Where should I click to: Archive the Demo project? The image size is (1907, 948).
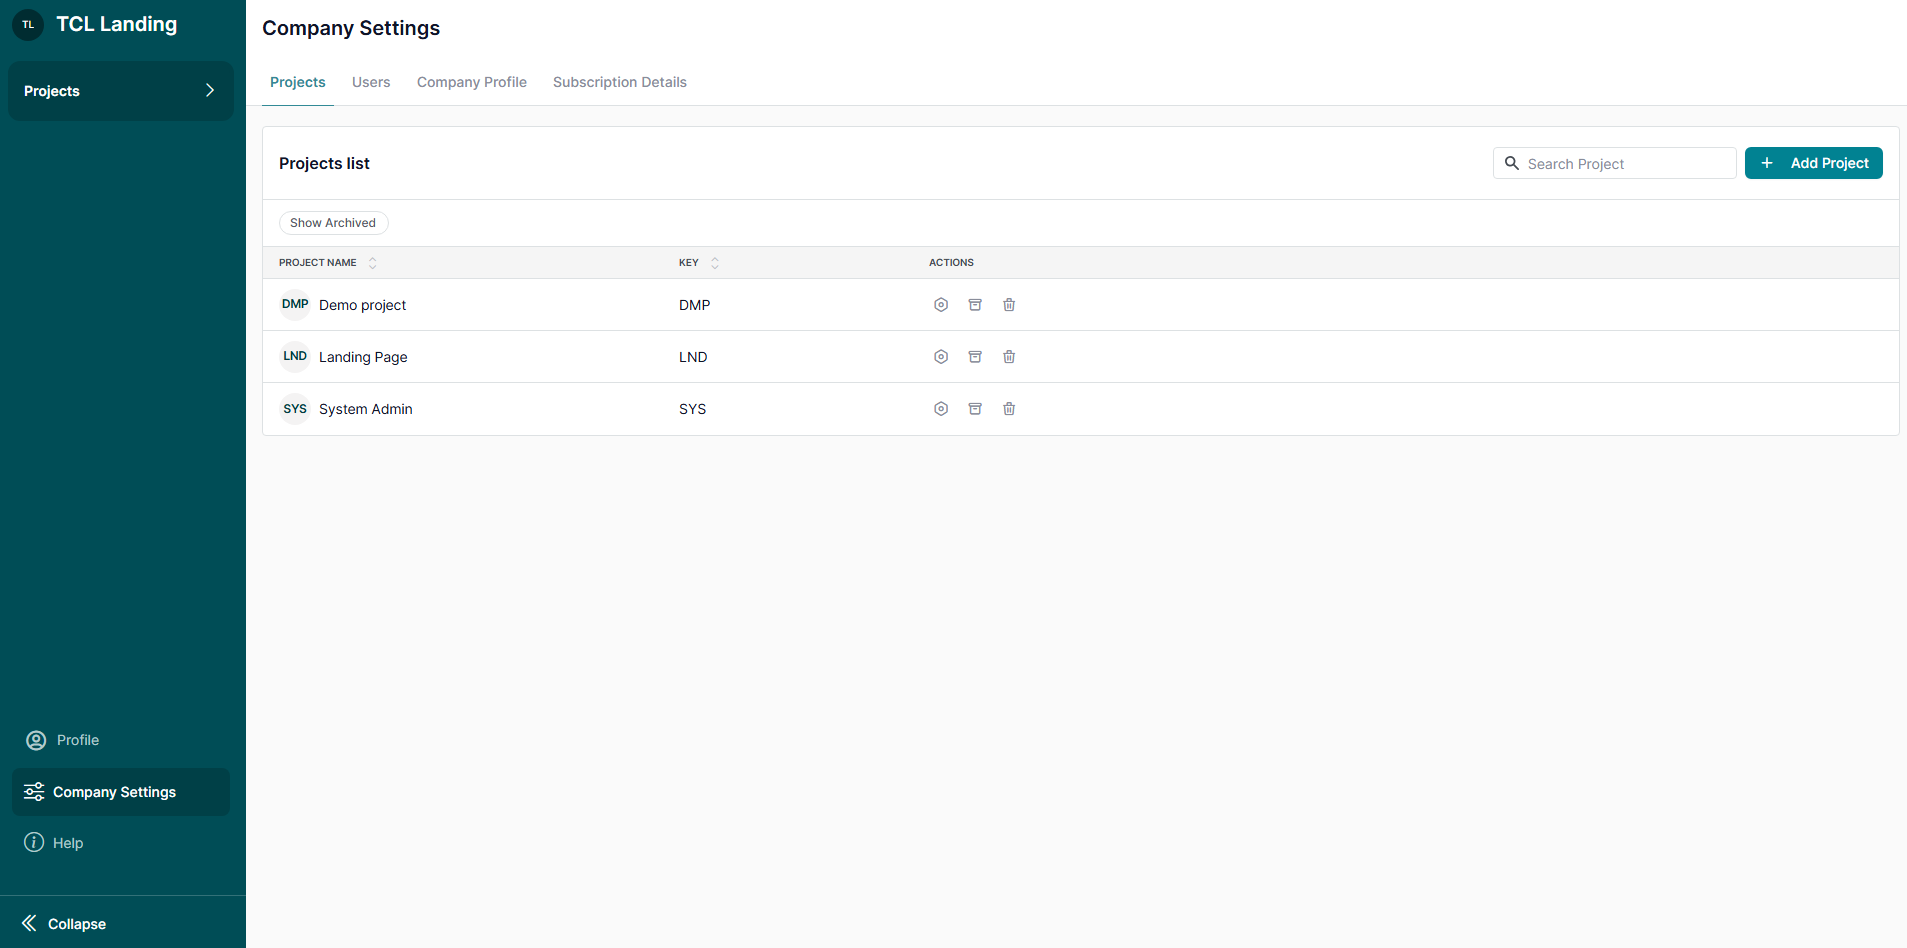click(x=975, y=305)
